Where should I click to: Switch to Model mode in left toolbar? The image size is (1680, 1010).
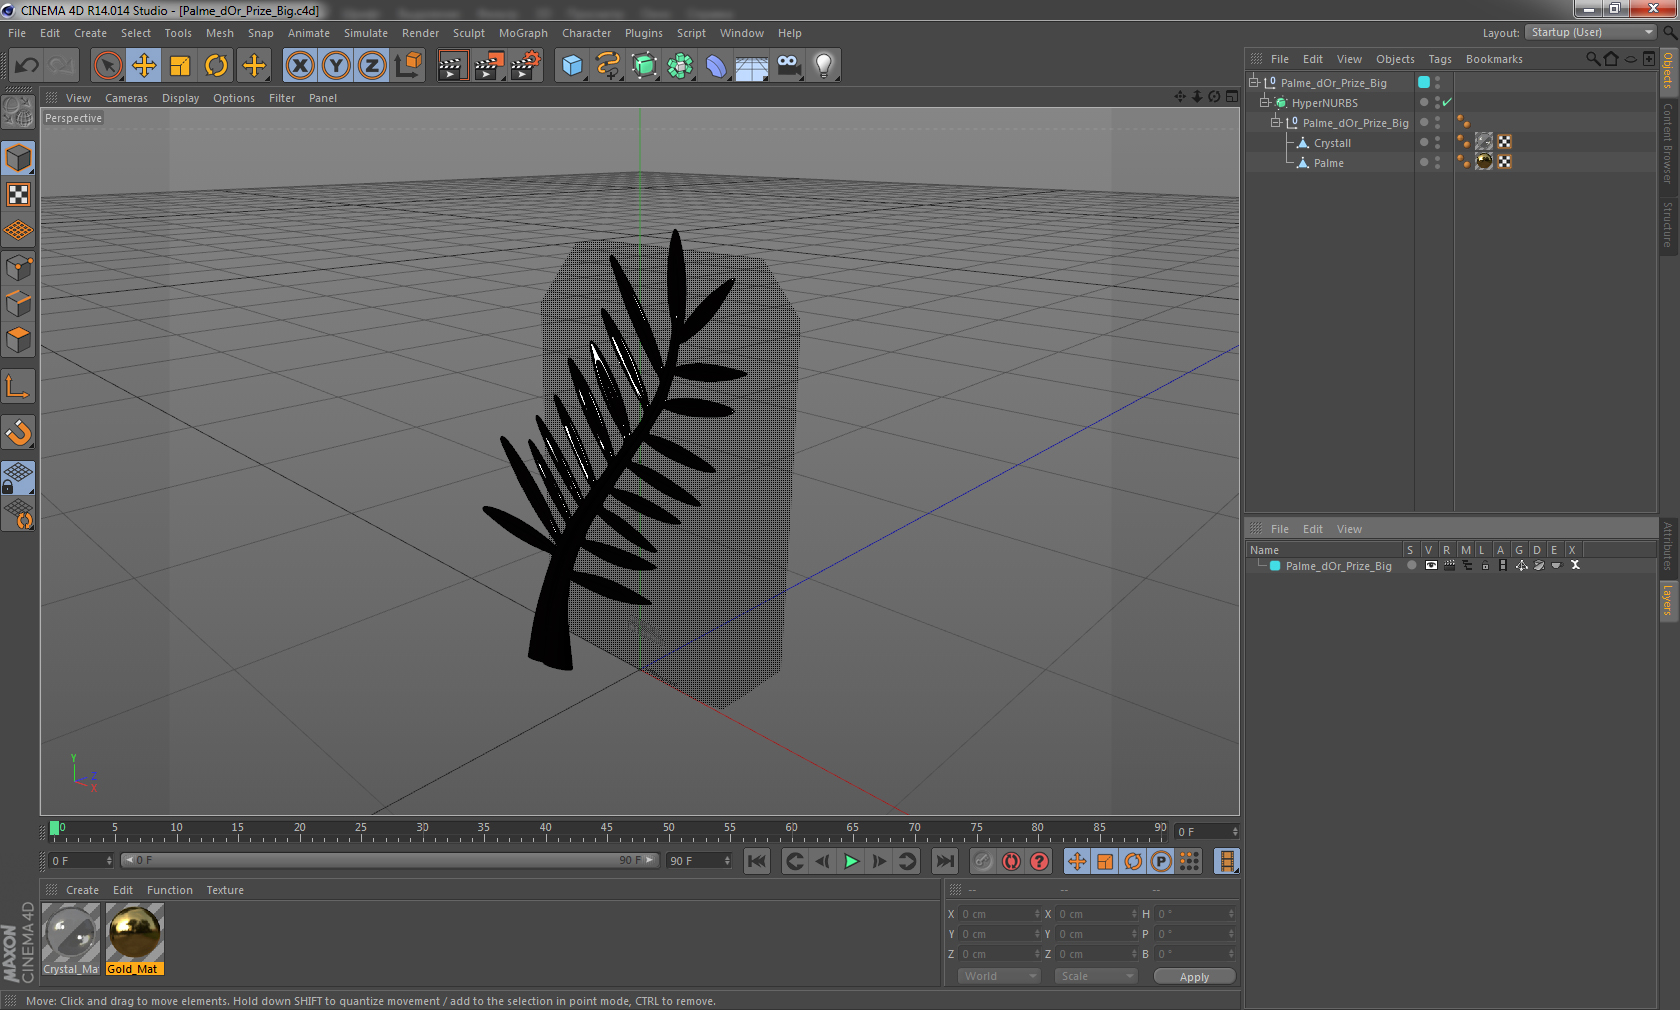click(x=19, y=158)
